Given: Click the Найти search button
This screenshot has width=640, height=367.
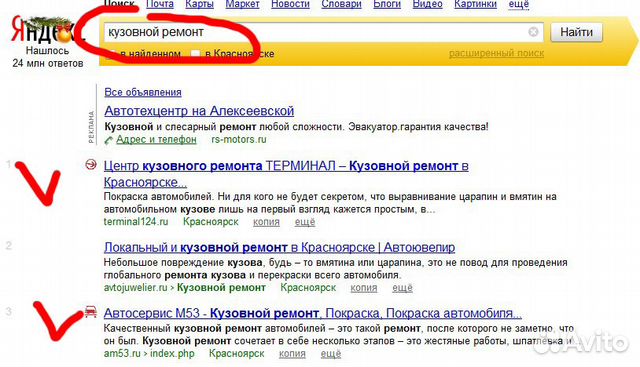Looking at the screenshot, I should tap(576, 32).
